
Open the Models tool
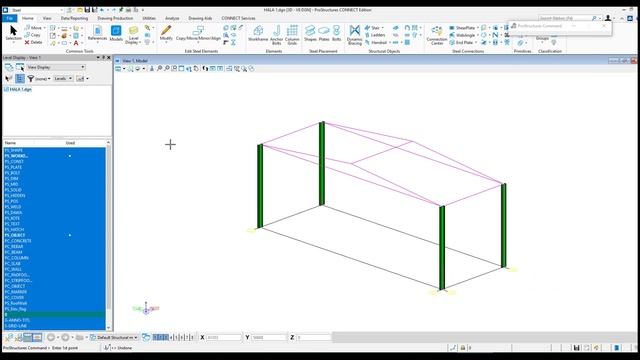[116, 33]
